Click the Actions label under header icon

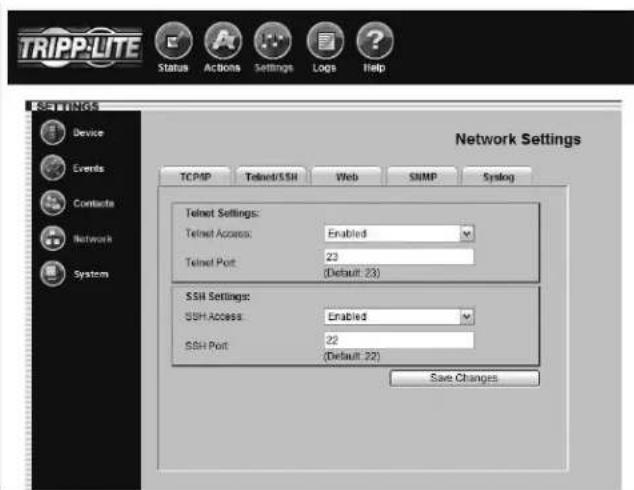(x=222, y=68)
